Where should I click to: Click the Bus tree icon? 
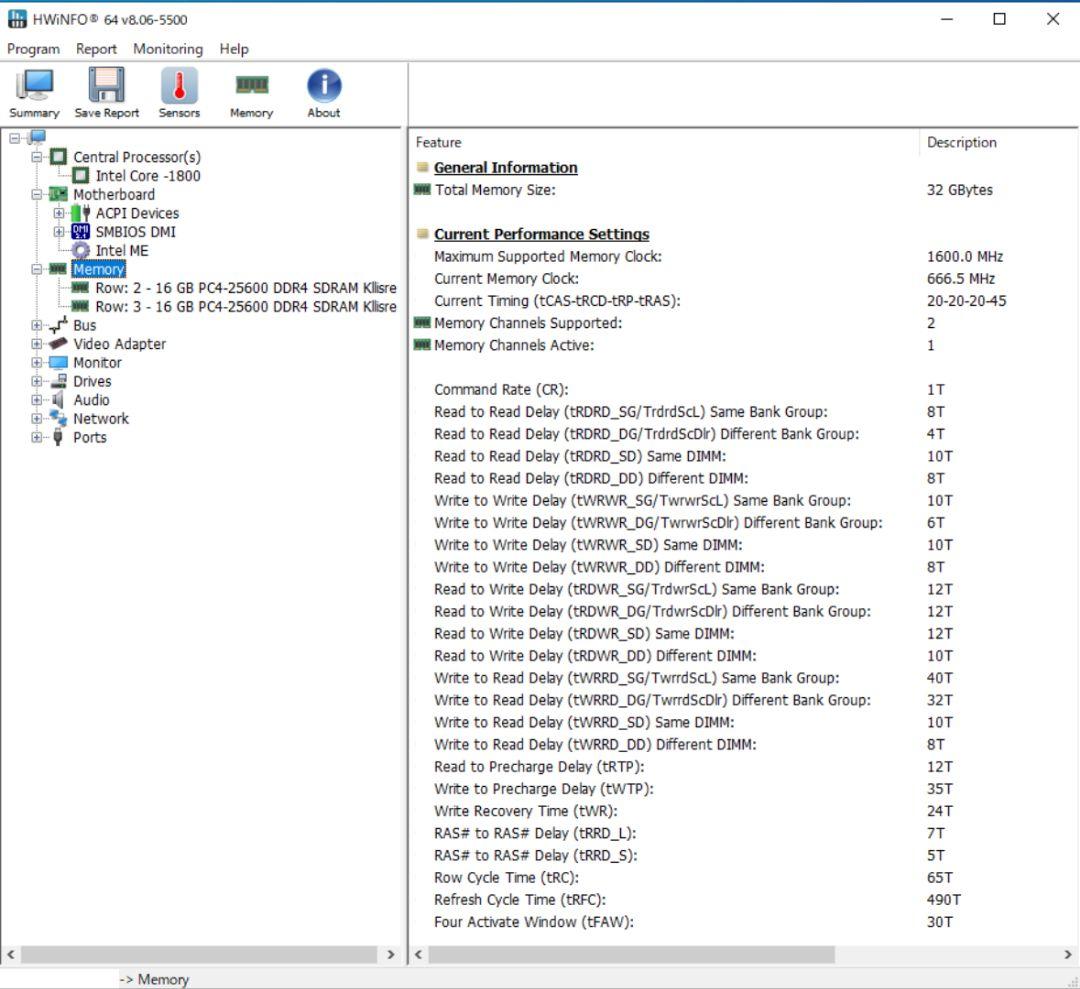pyautogui.click(x=59, y=324)
